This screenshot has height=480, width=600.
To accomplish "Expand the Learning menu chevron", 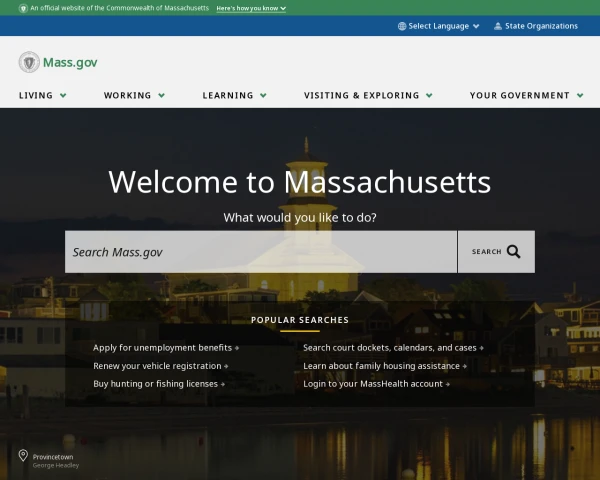I will tap(263, 95).
